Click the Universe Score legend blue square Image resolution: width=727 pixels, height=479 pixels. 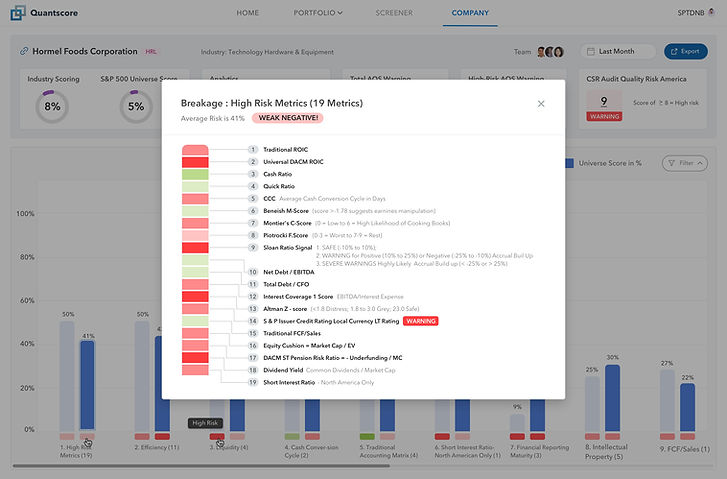tap(570, 163)
